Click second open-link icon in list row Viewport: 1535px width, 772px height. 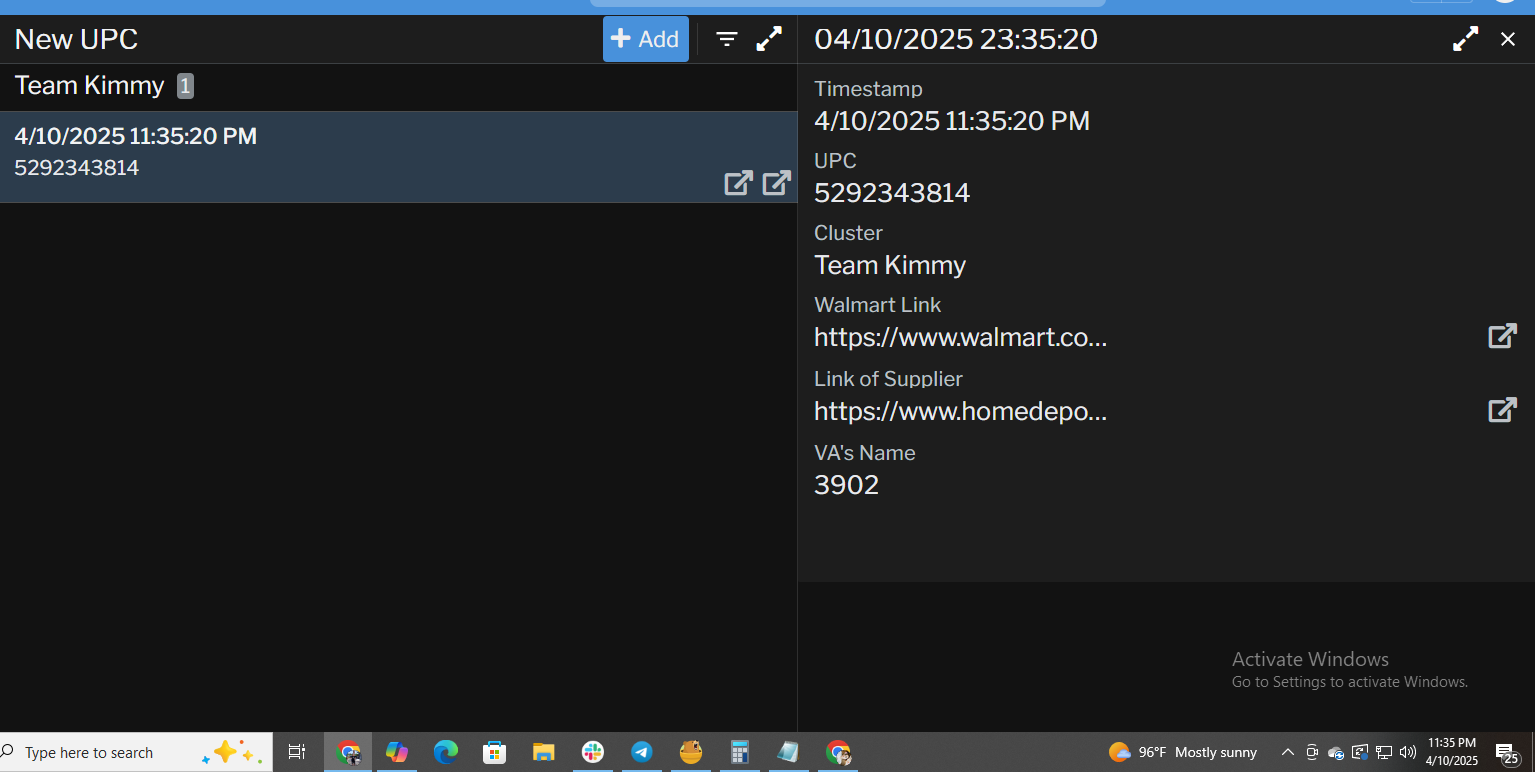(x=776, y=183)
